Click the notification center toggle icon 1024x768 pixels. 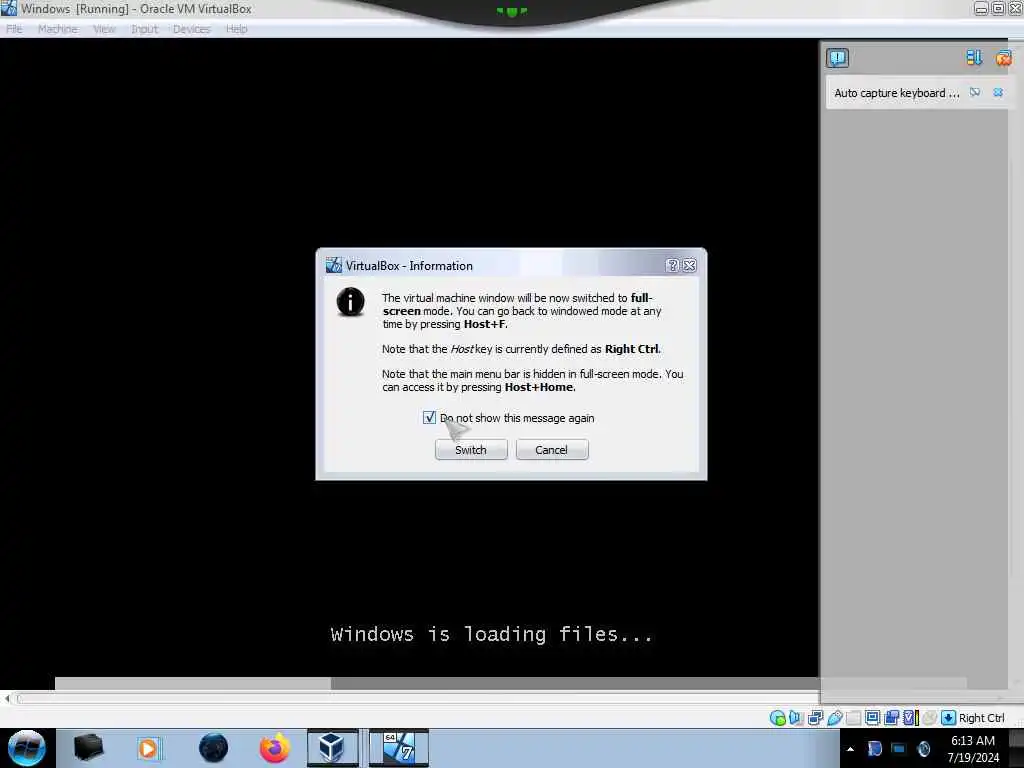tap(837, 58)
